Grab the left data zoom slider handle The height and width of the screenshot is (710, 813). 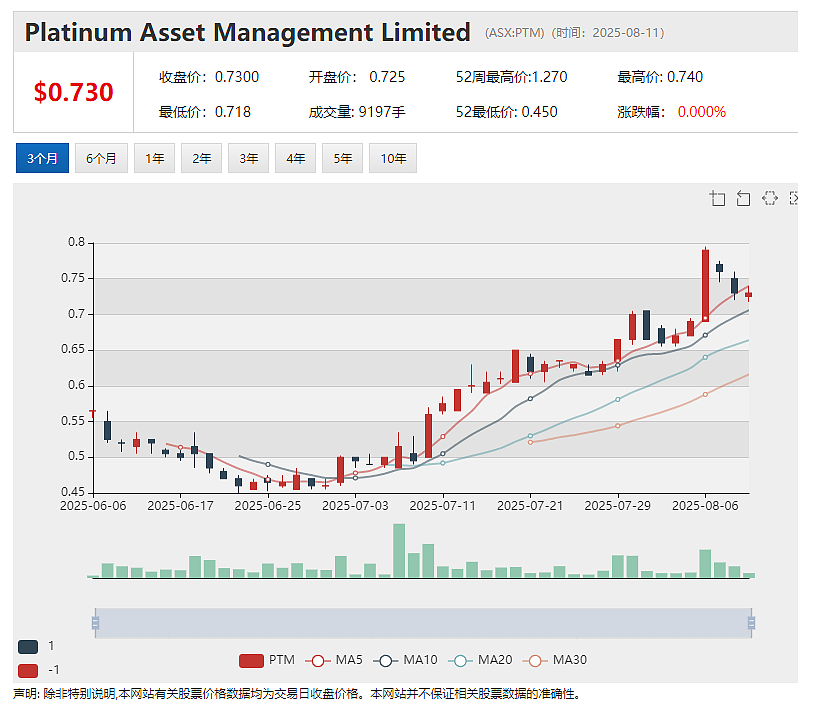point(95,623)
